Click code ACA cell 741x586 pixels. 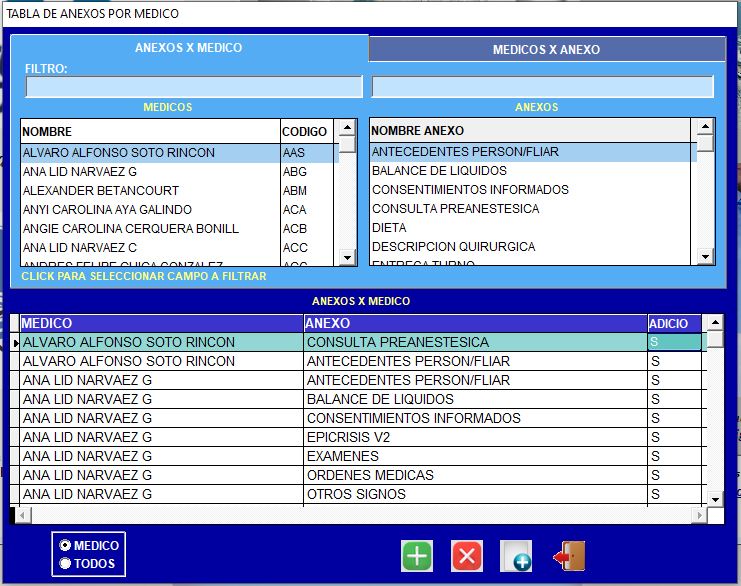point(307,209)
